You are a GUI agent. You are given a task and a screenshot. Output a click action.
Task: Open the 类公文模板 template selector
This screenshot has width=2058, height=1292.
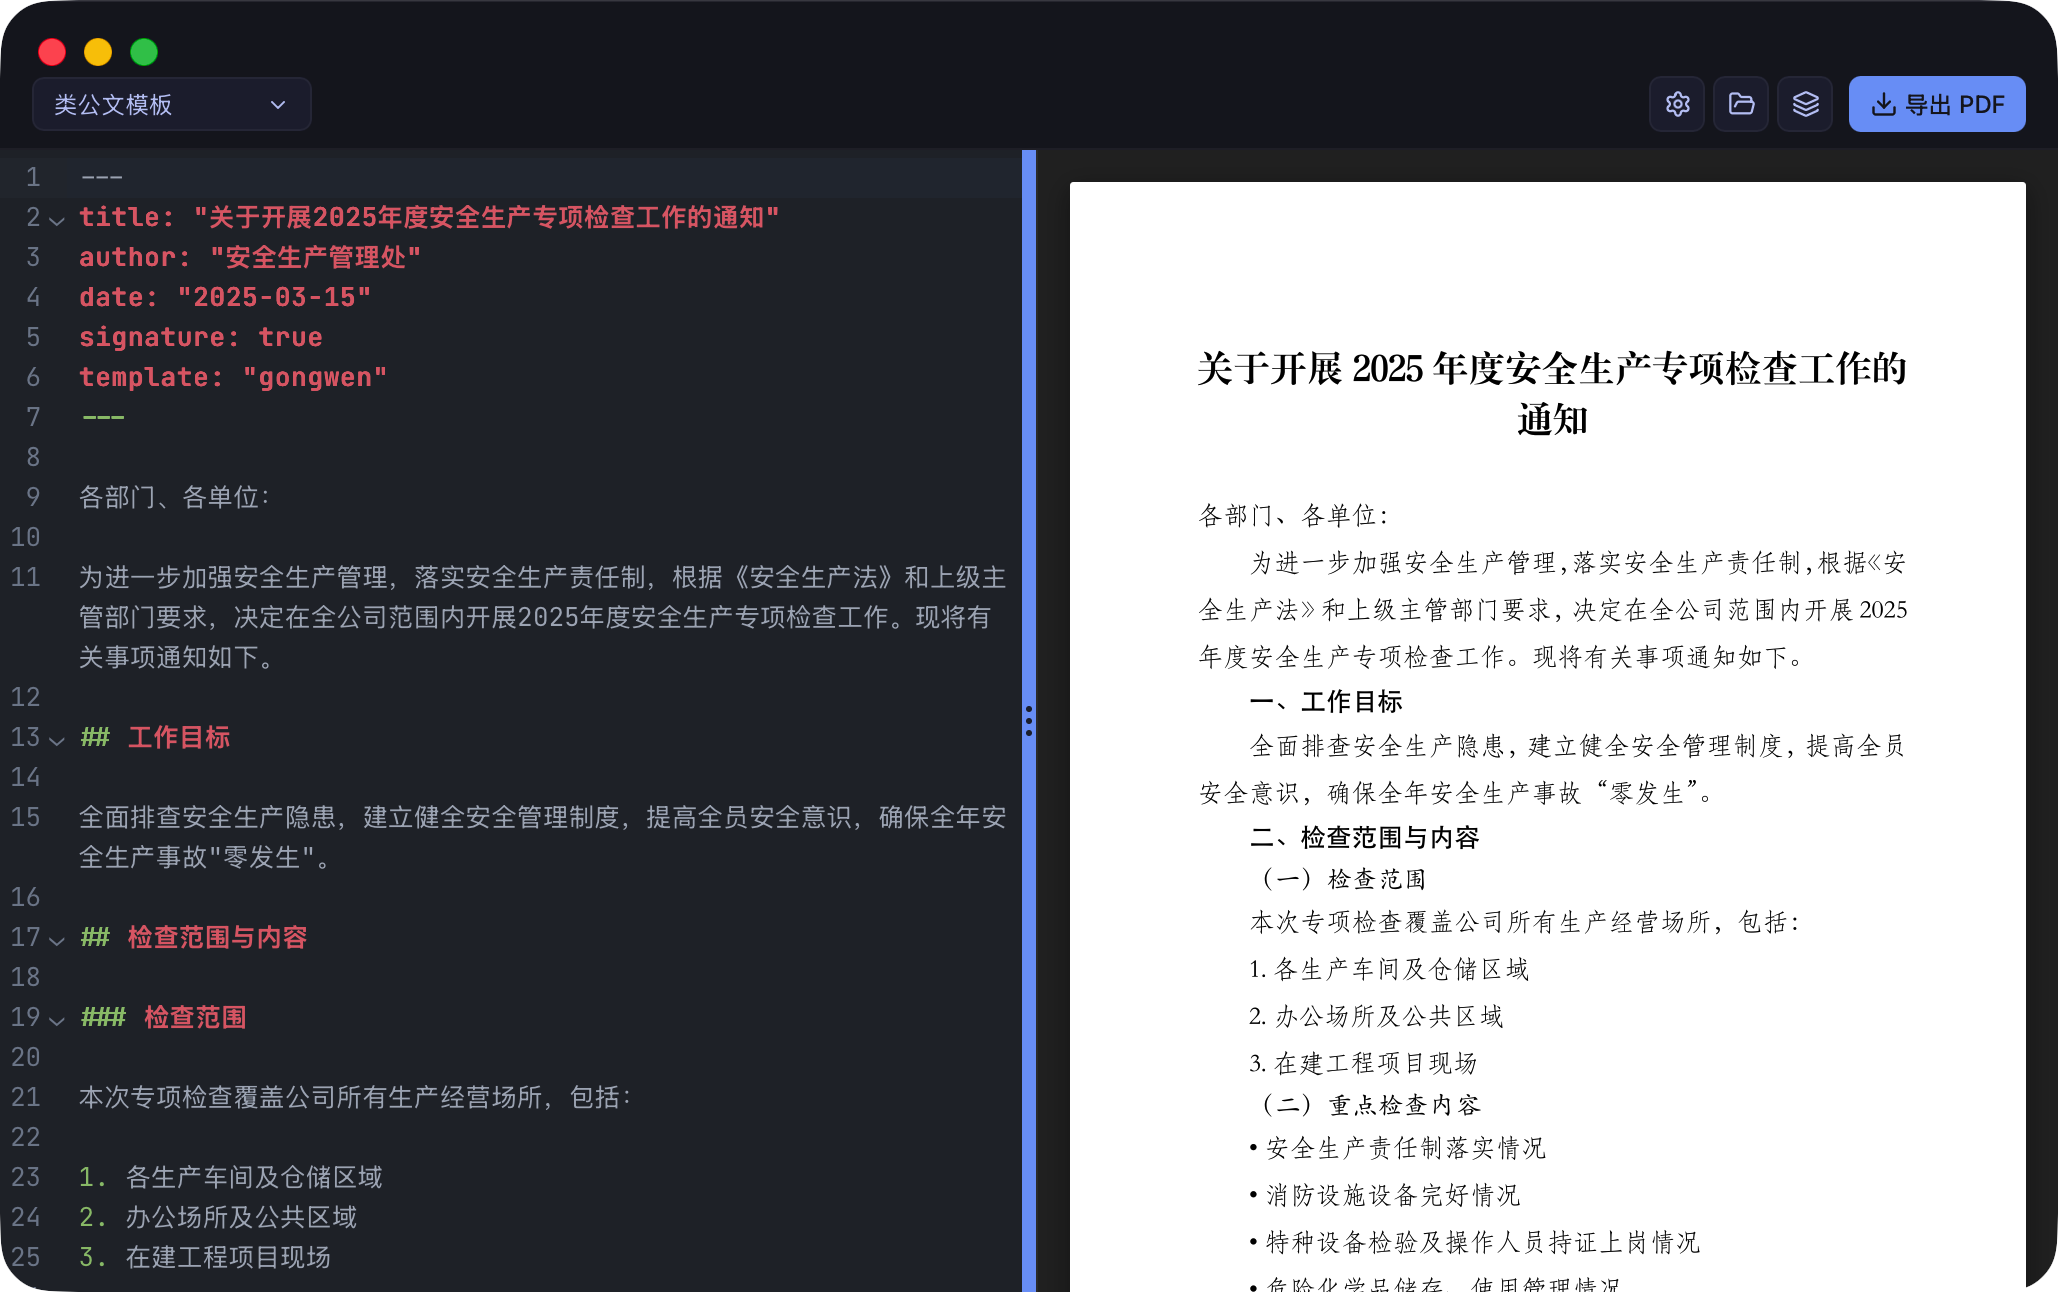pyautogui.click(x=150, y=103)
